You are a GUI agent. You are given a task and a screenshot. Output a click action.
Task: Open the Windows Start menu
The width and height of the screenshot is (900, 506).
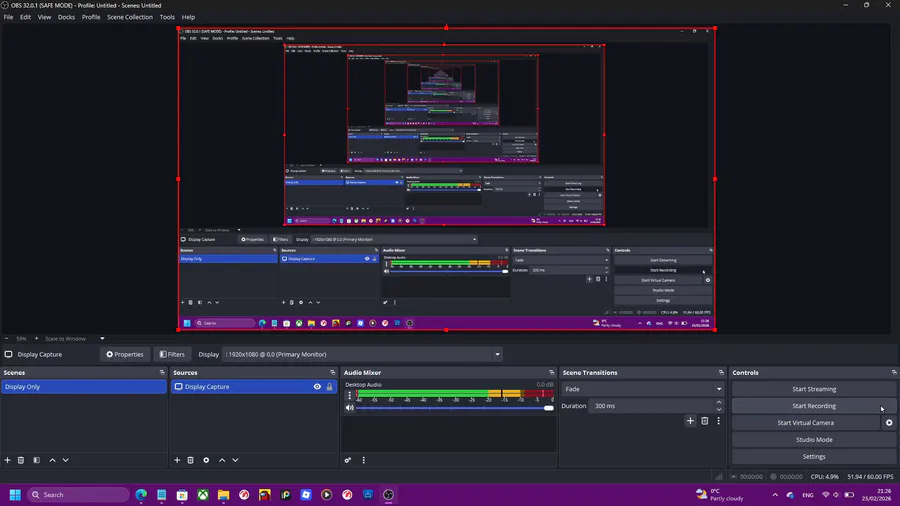tap(15, 495)
